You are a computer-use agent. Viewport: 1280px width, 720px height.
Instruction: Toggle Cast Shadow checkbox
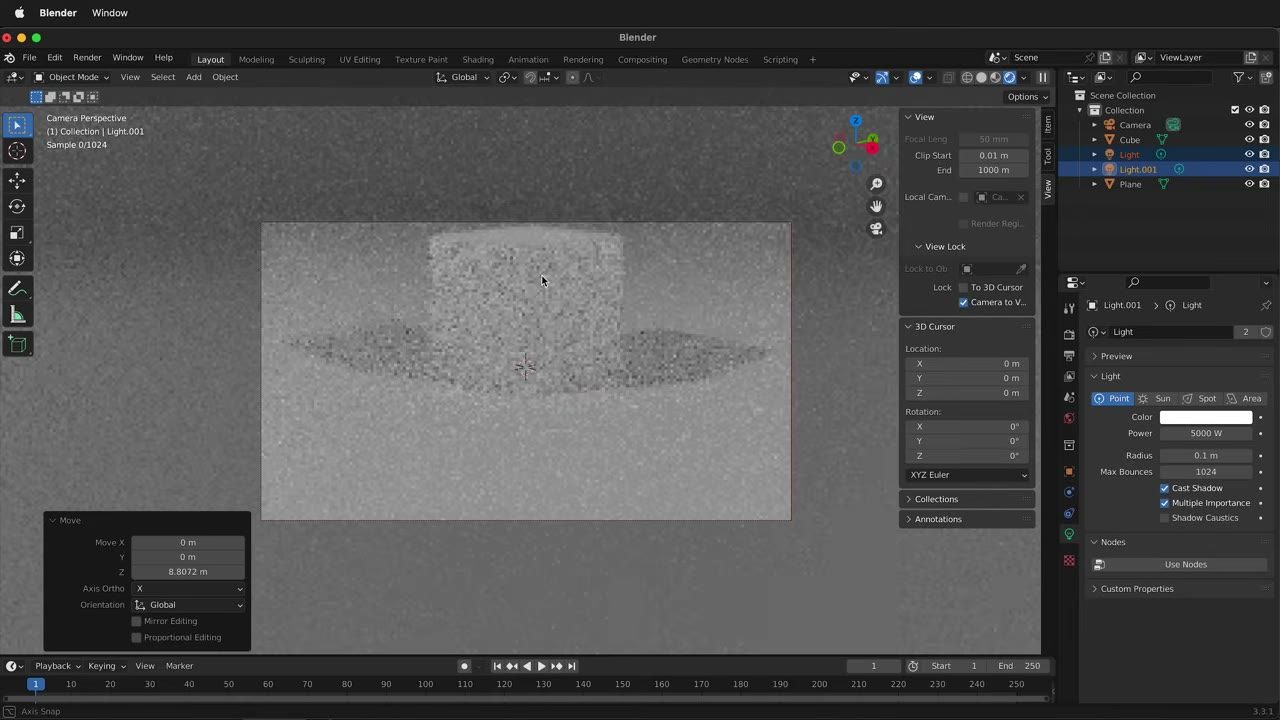click(x=1165, y=488)
